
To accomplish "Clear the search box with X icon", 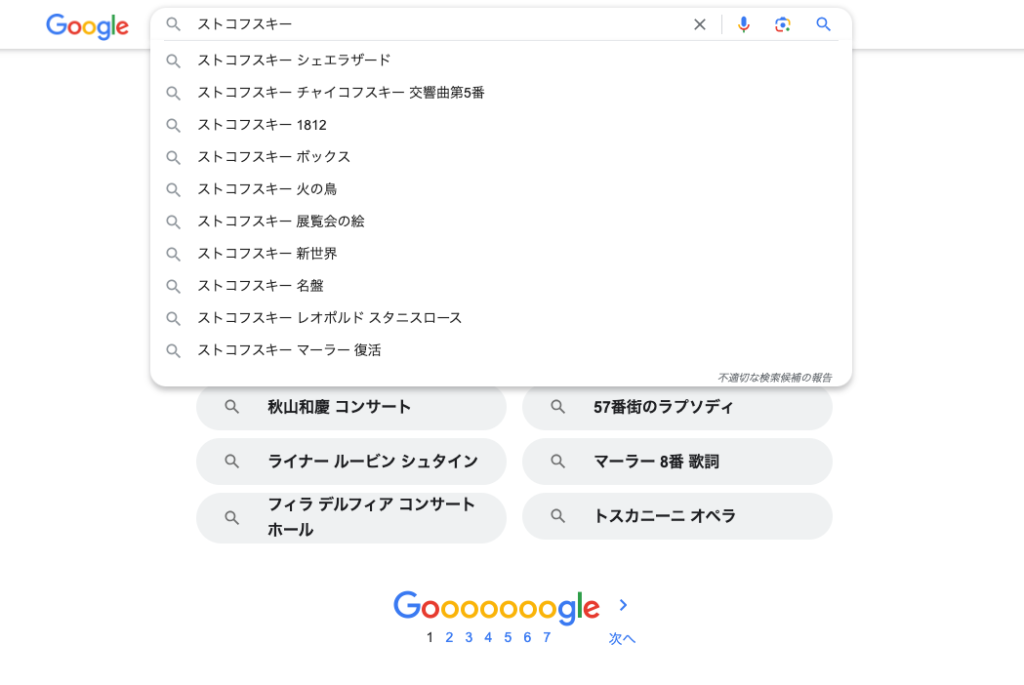I will [700, 25].
